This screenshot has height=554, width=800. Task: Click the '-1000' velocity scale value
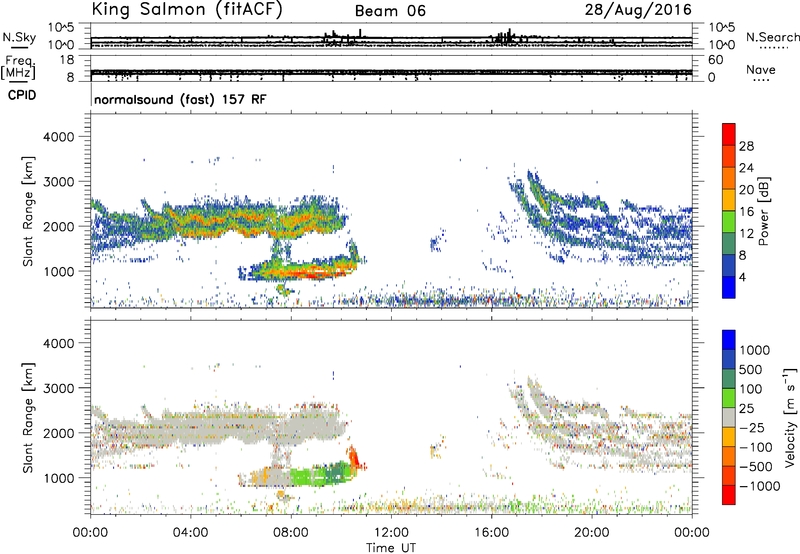(x=760, y=486)
